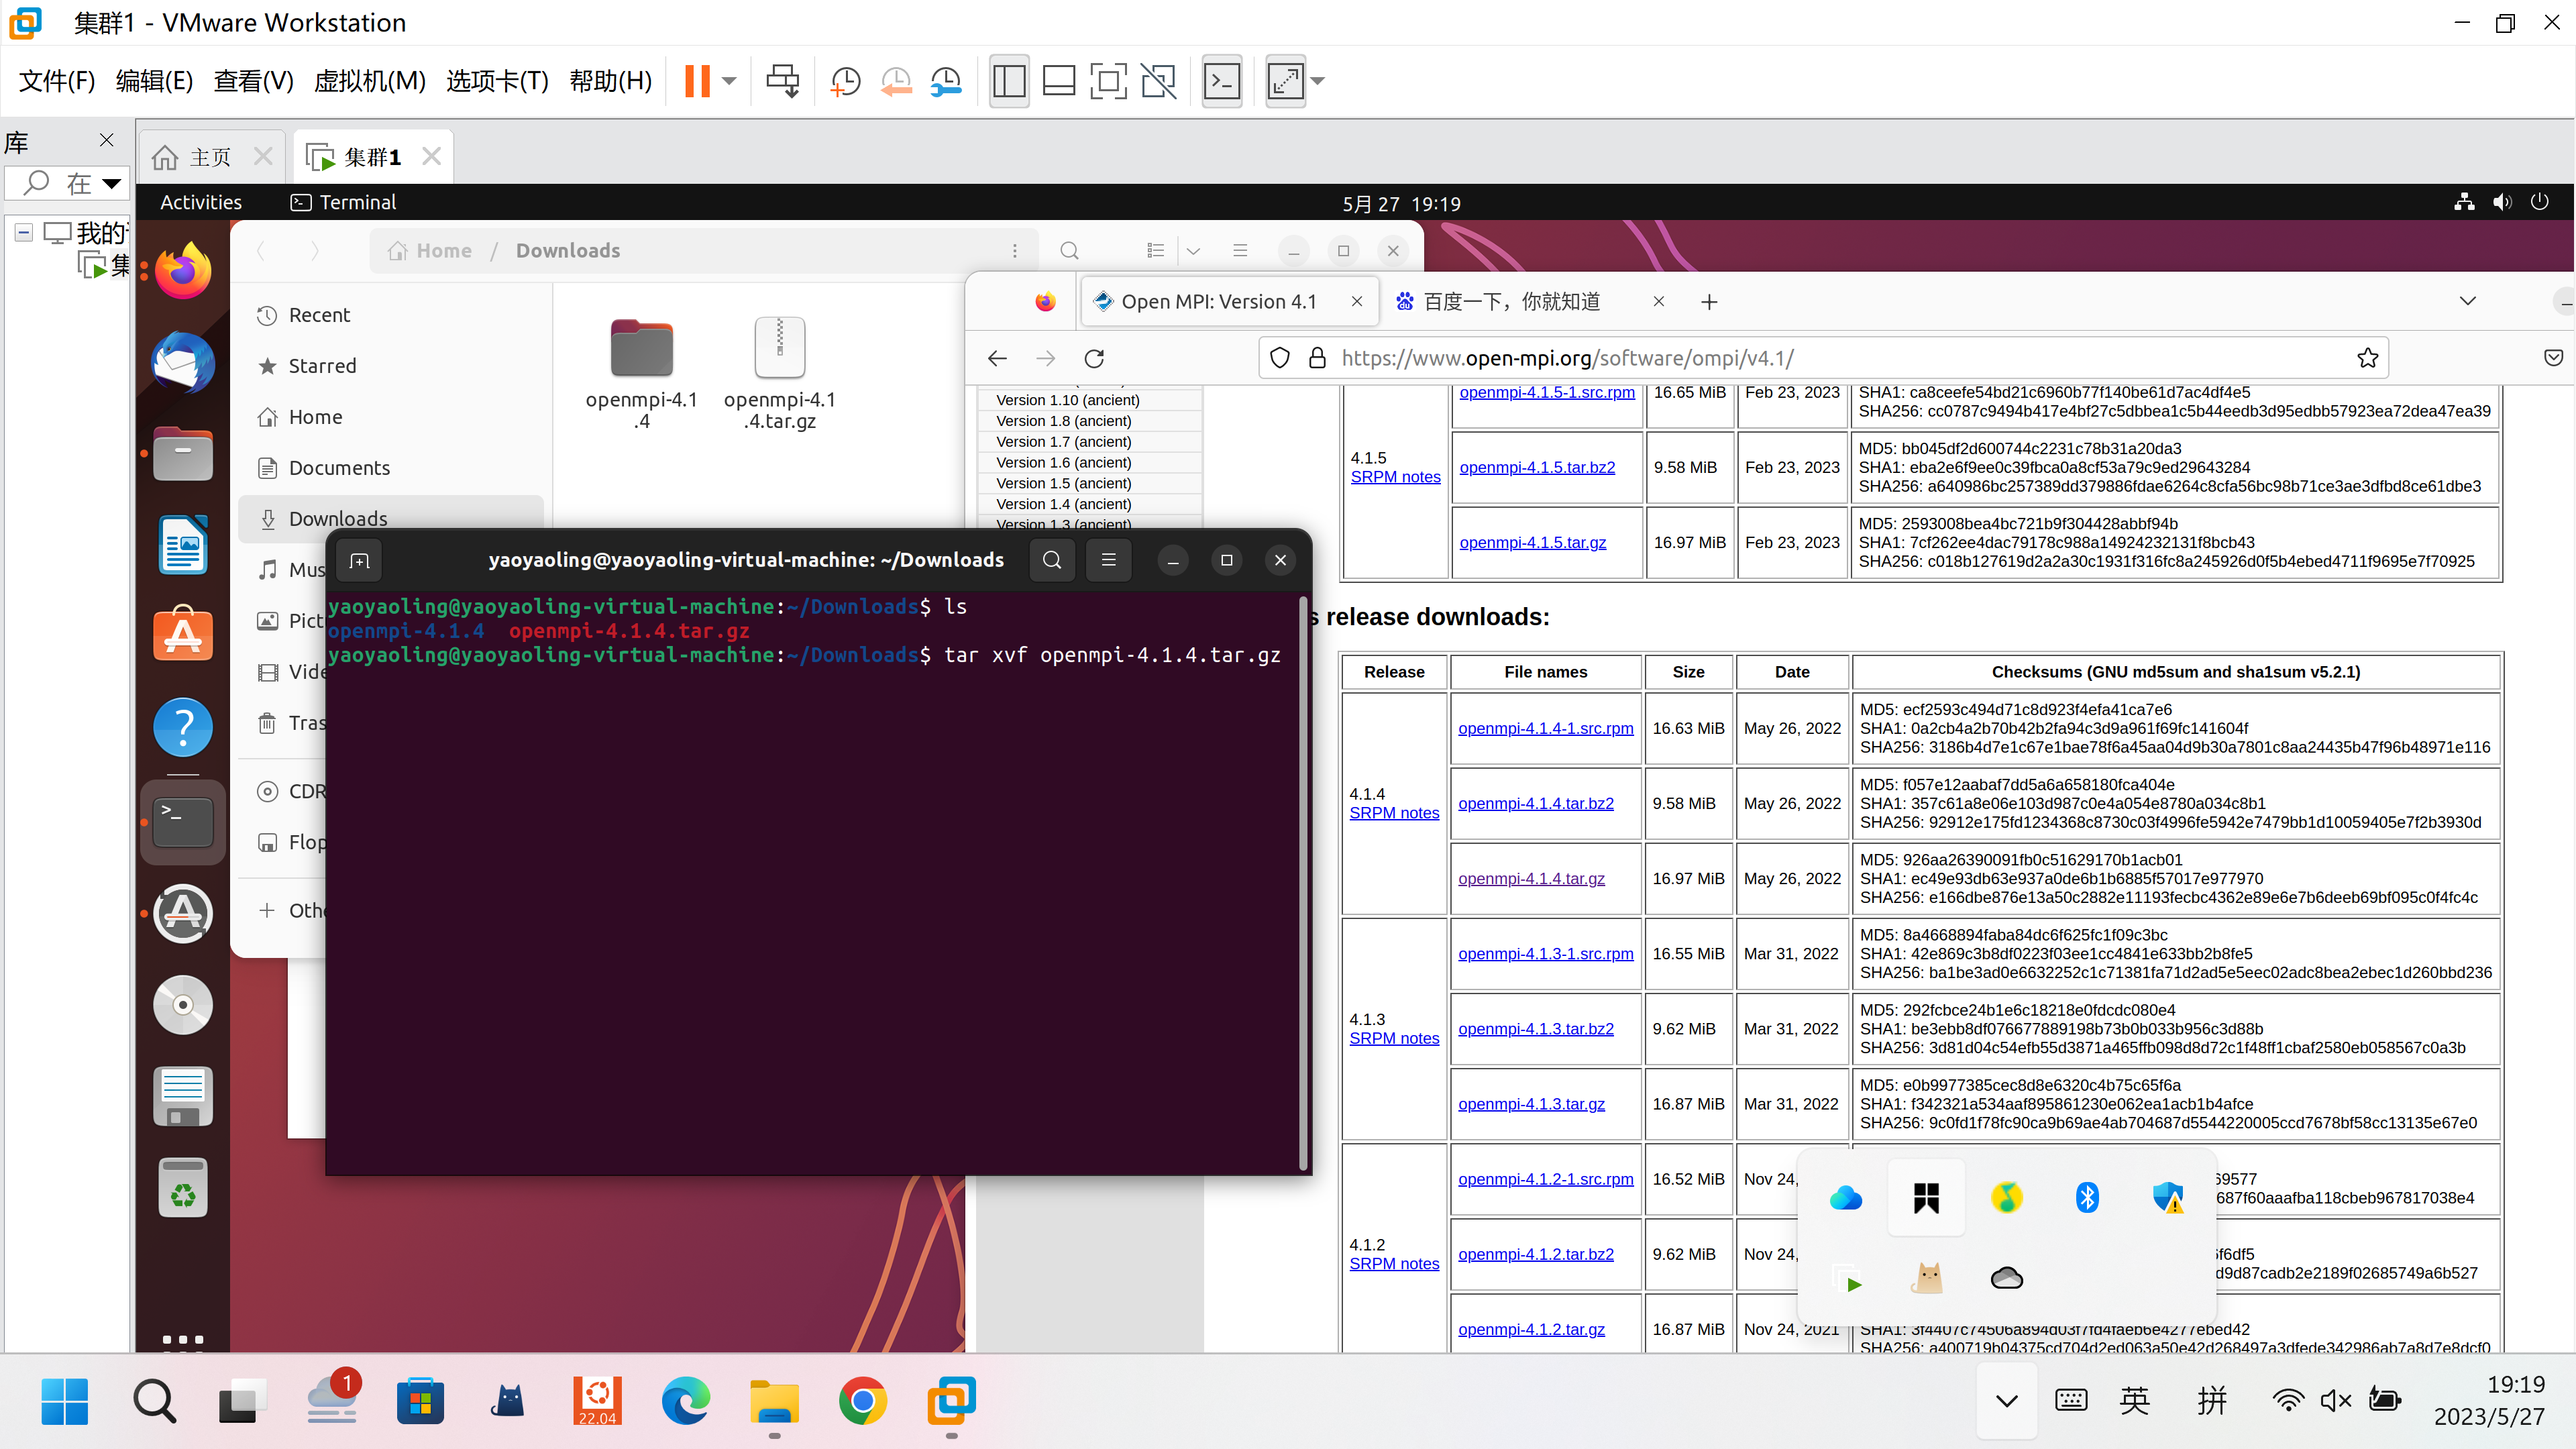Download openmpi-4.1.5.tar.bz2
2576x1449 pixels.
(1537, 467)
